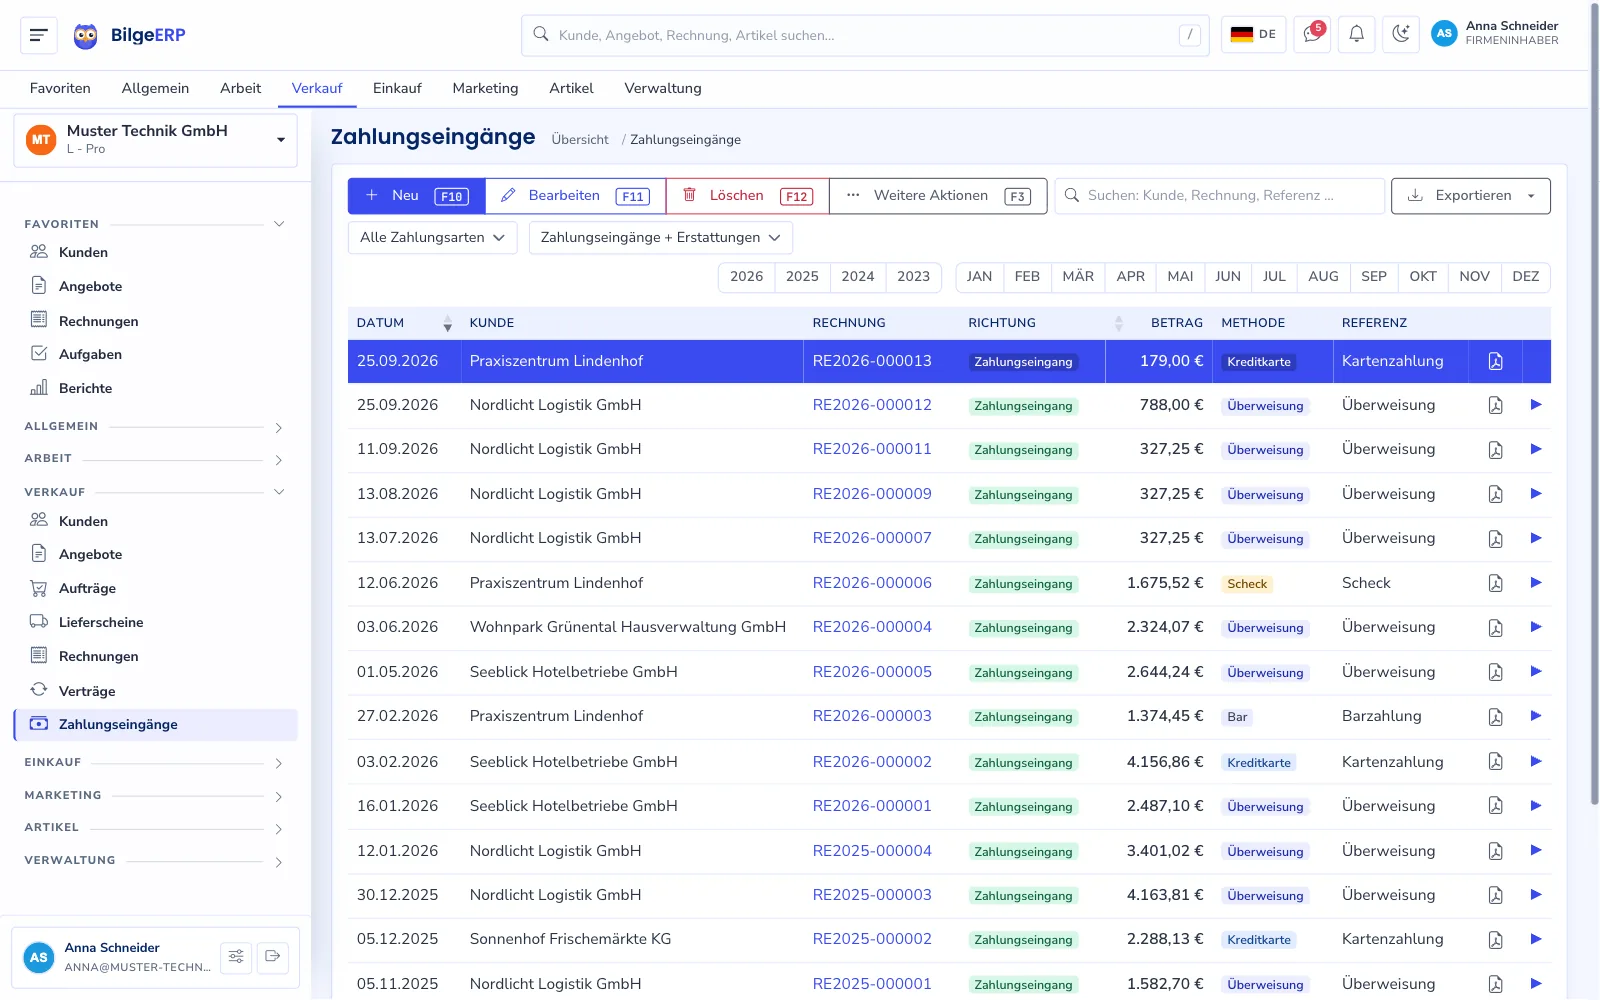Open the chat messages icon with badge
The width and height of the screenshot is (1600, 1000).
[x=1311, y=35]
